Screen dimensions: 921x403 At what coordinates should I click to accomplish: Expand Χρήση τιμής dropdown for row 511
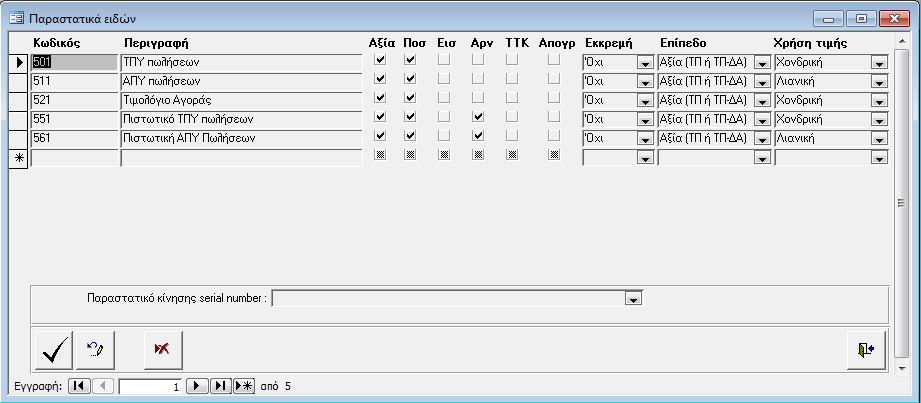pos(879,82)
